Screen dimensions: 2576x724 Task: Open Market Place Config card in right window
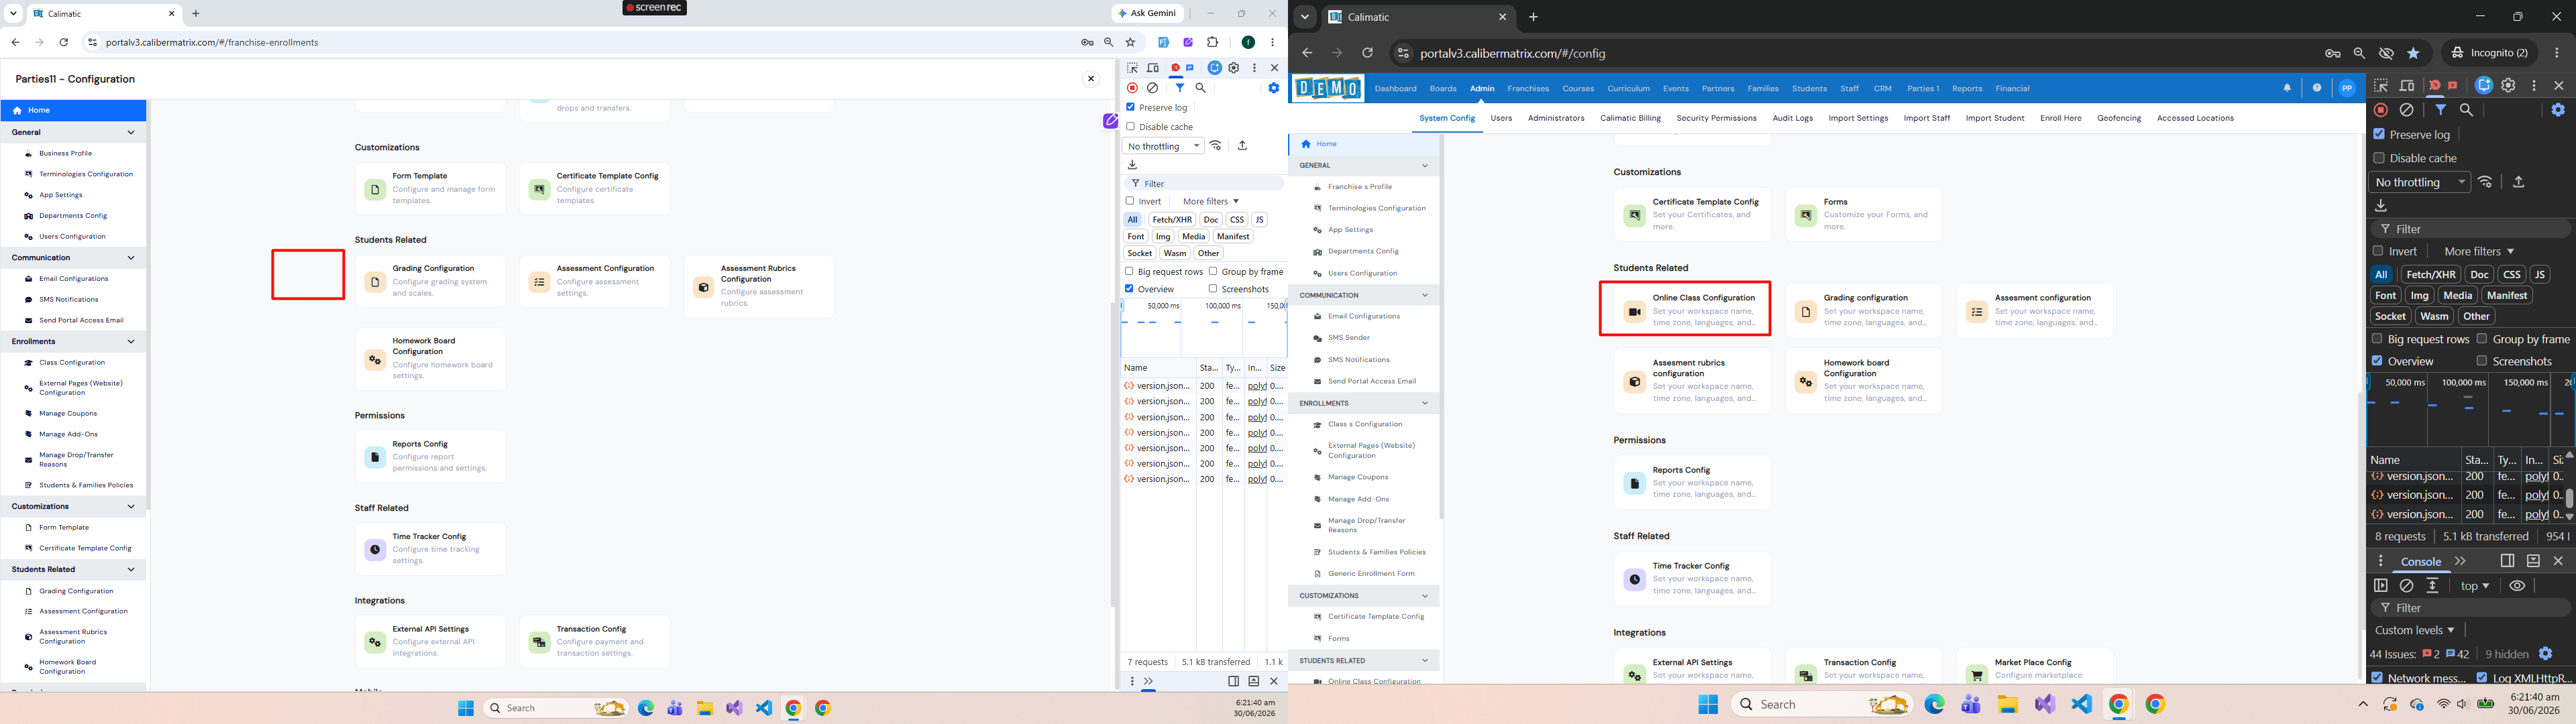pos(2034,667)
